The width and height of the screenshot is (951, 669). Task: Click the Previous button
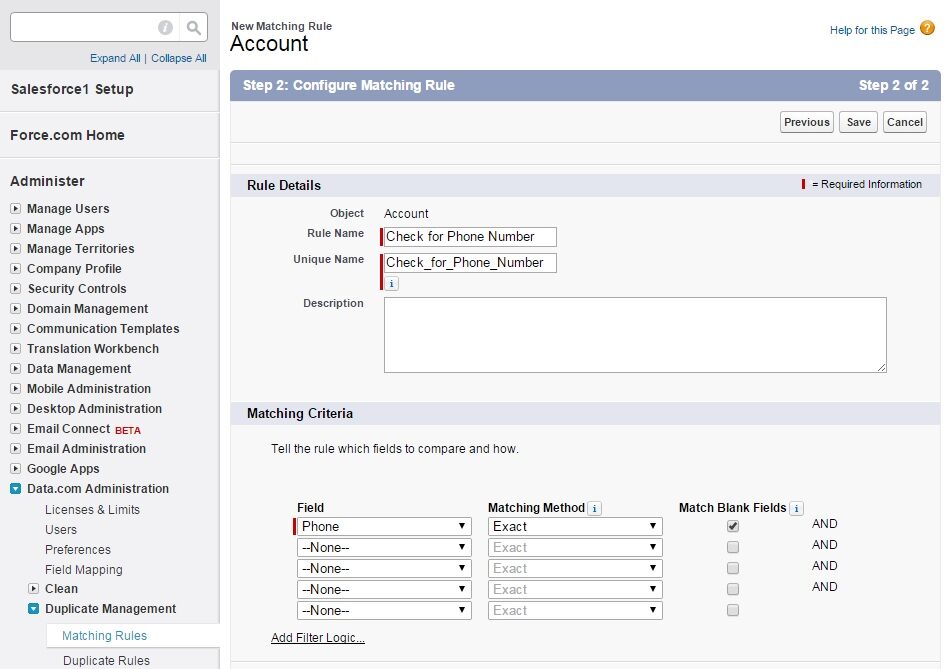(x=806, y=122)
